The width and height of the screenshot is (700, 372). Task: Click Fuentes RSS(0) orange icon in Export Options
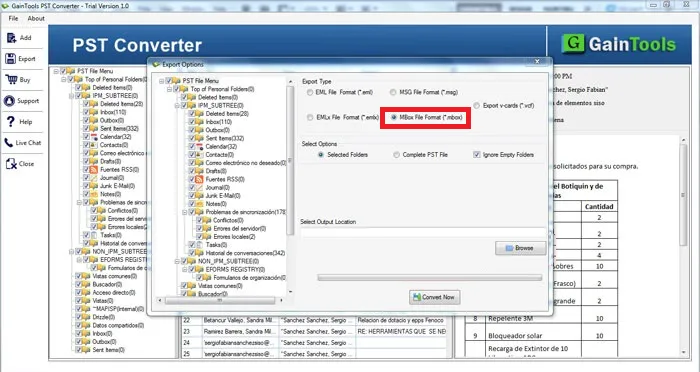(x=200, y=179)
